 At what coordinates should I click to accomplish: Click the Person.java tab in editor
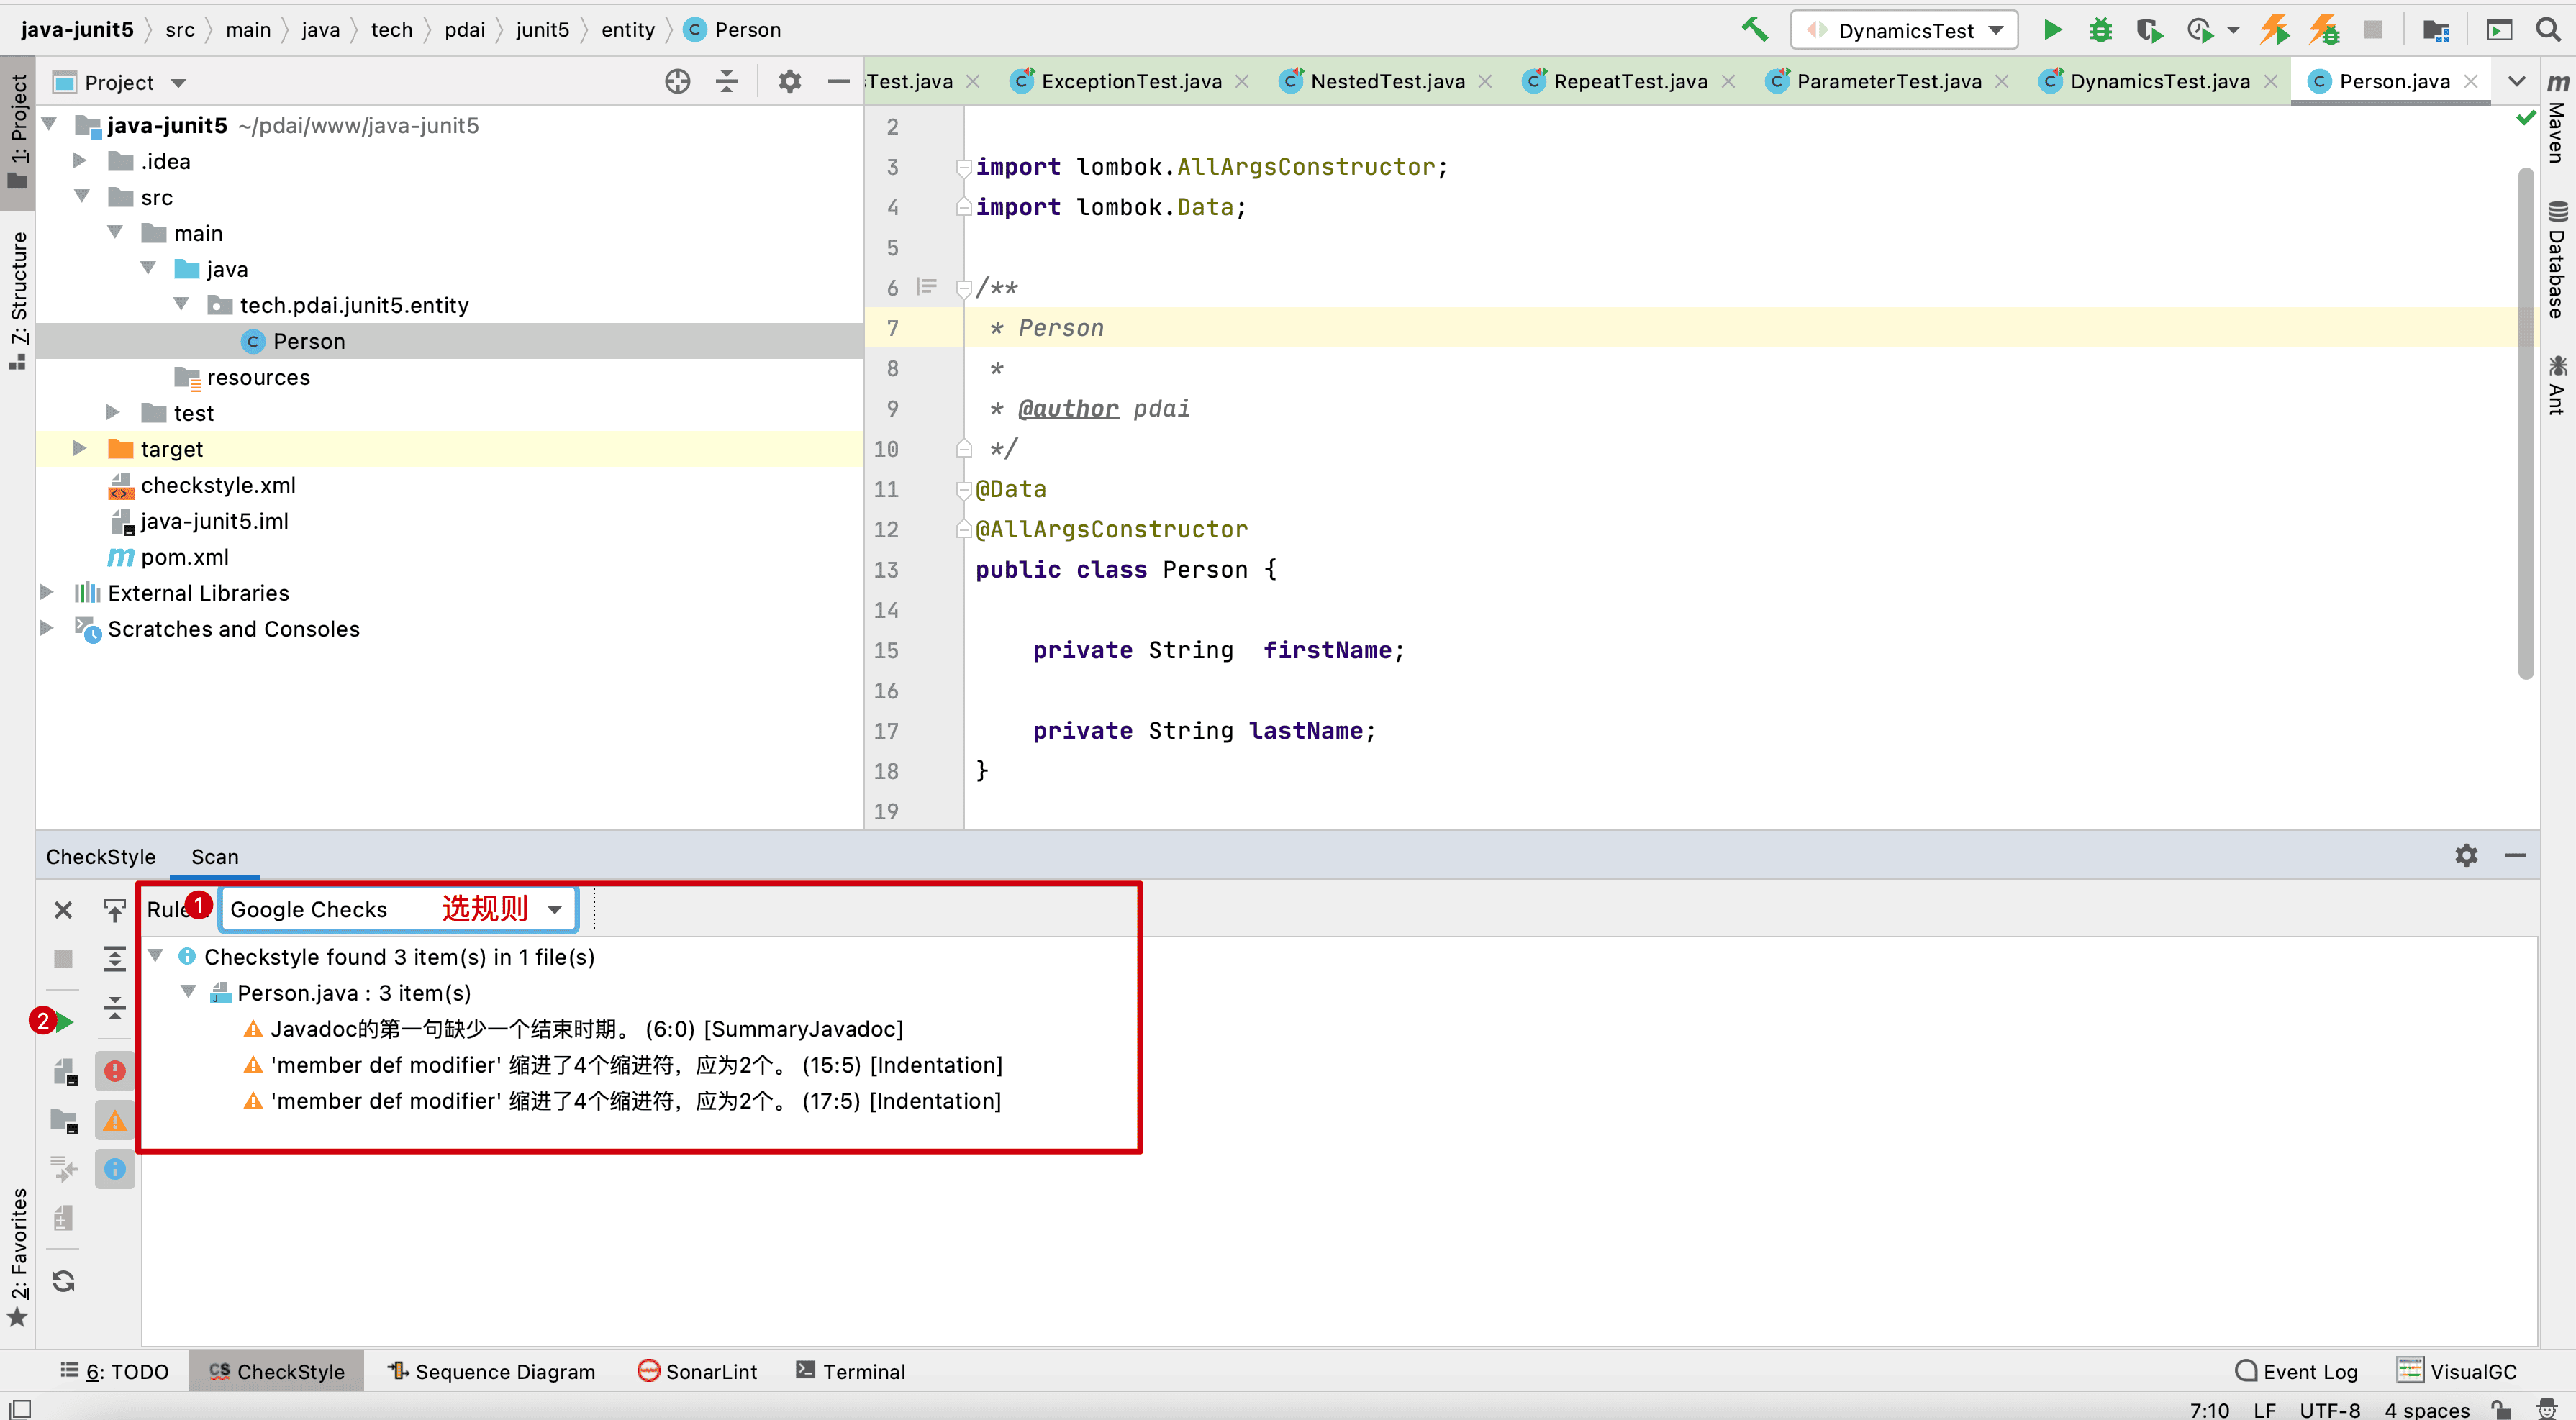coord(2389,81)
